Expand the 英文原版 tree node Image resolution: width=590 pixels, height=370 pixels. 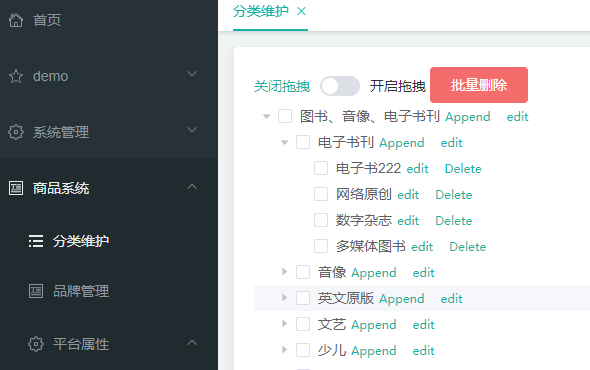[284, 298]
